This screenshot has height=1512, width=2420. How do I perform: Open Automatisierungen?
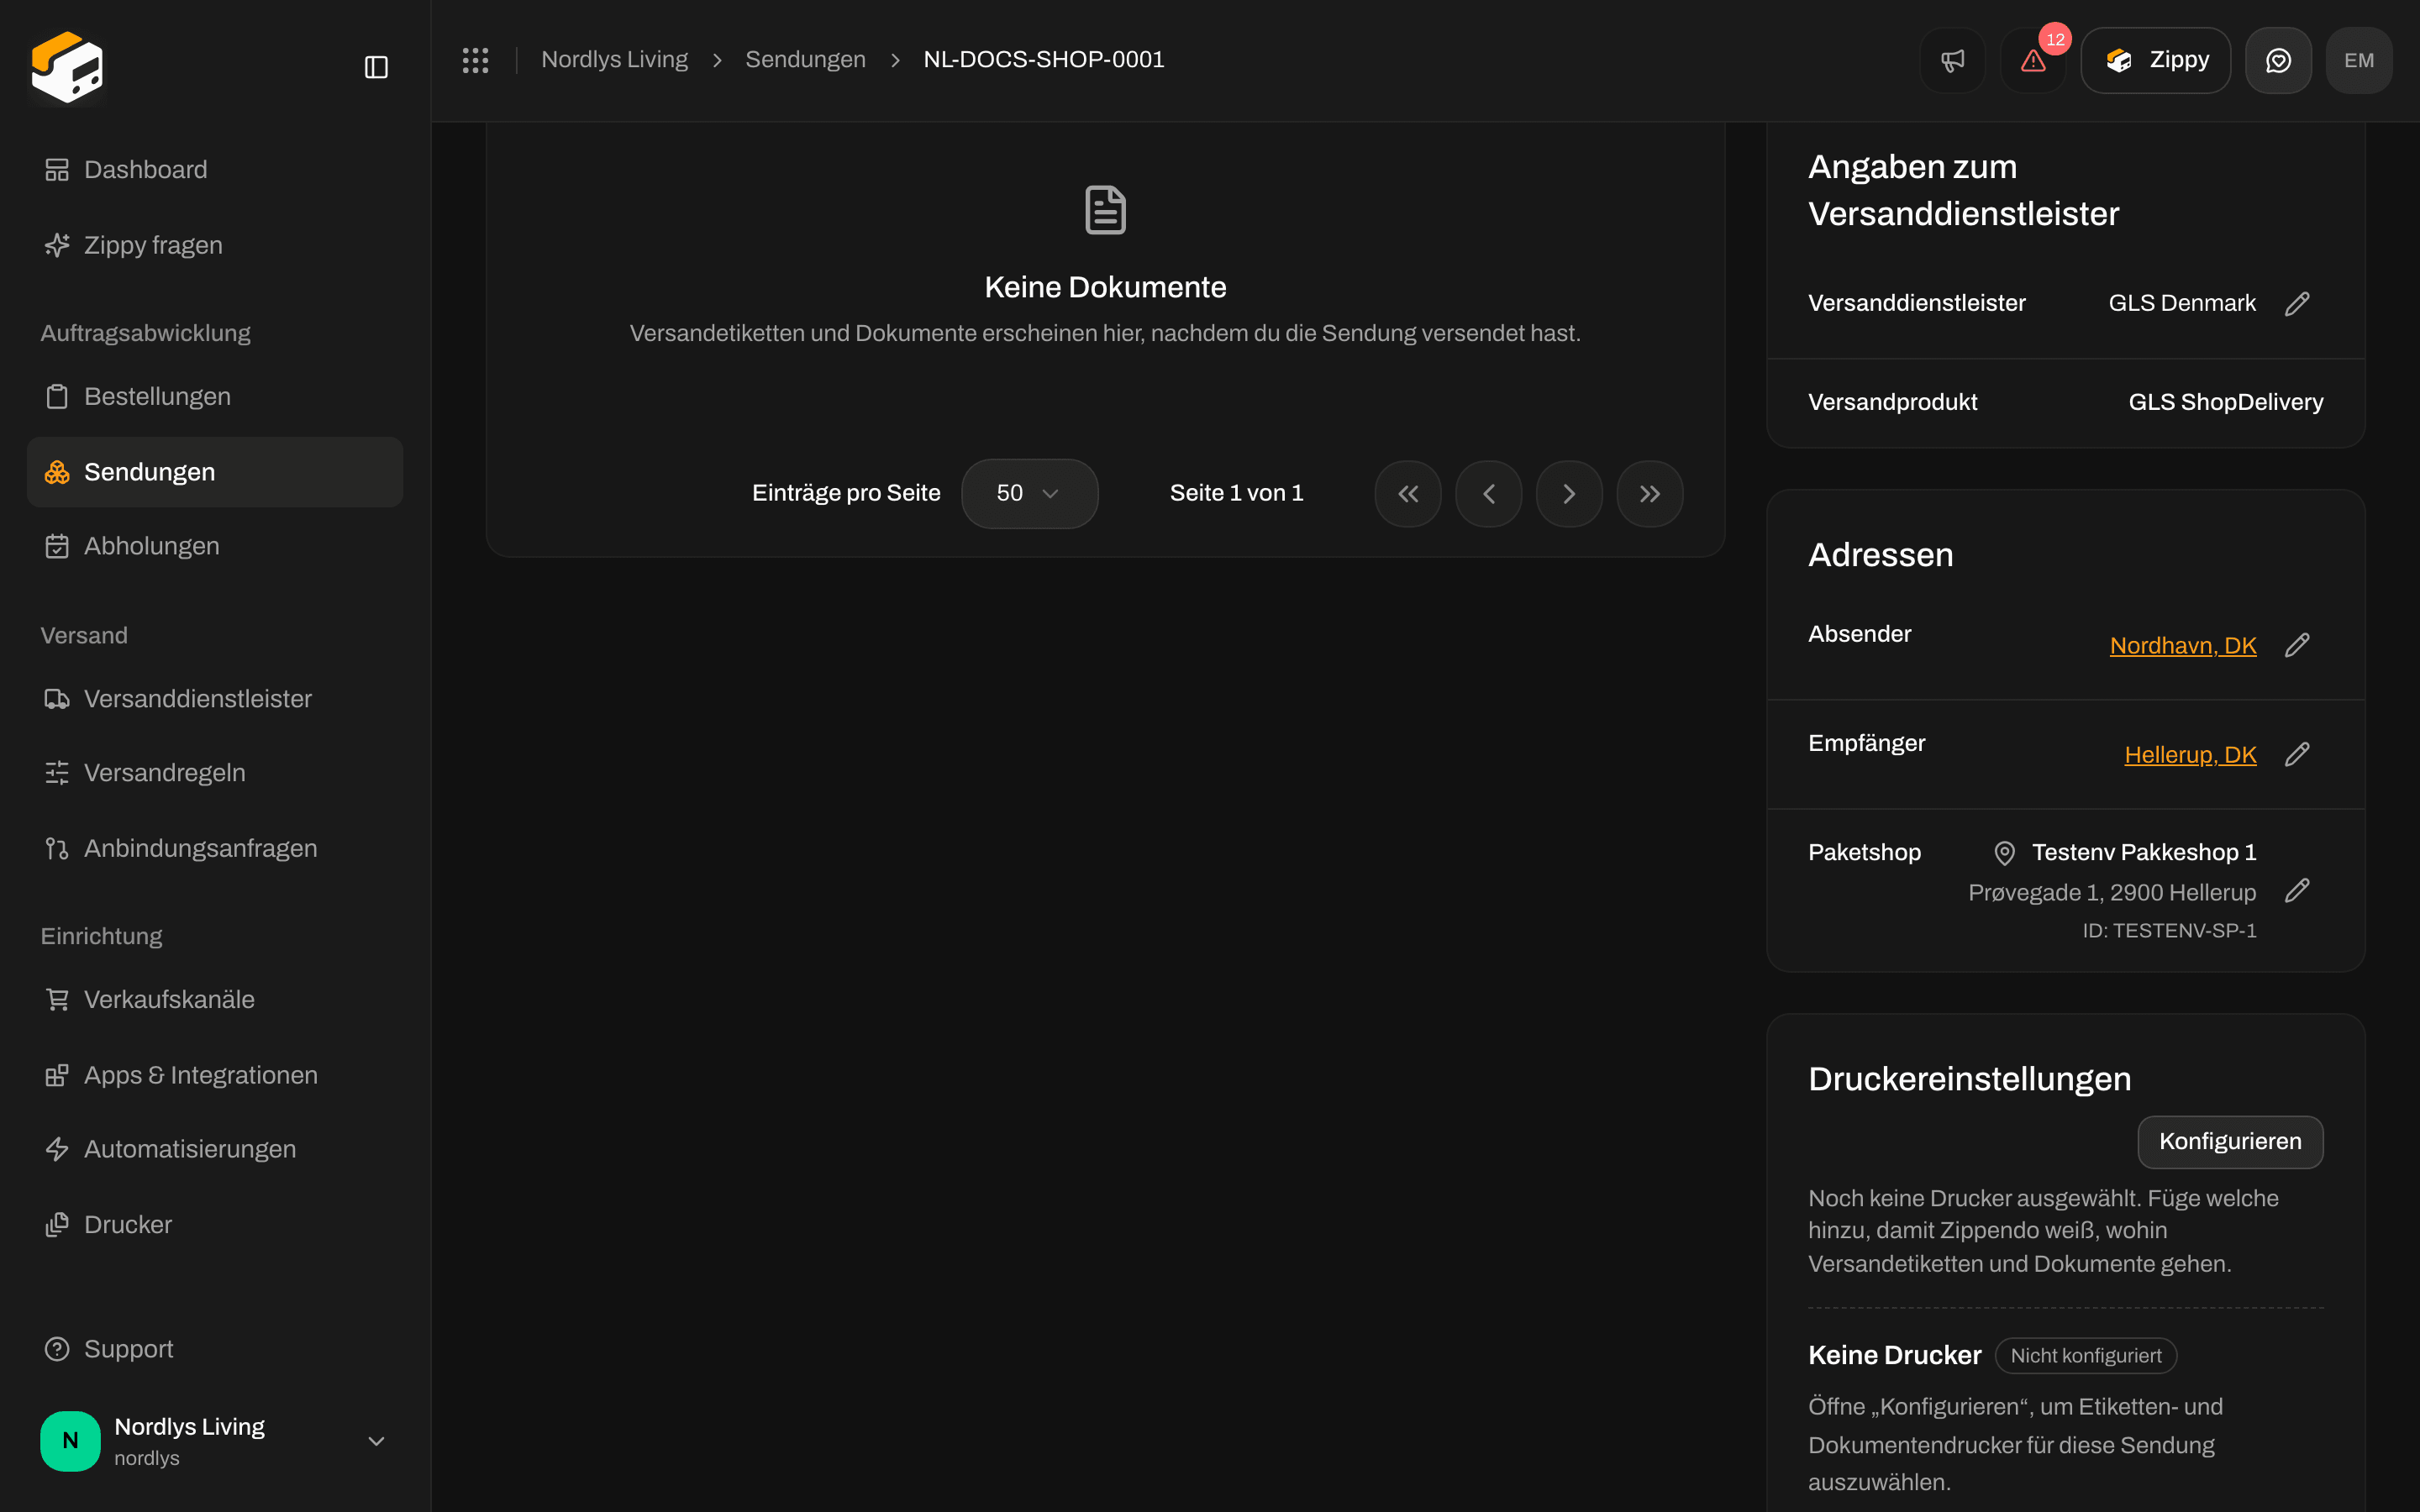[x=215, y=1149]
